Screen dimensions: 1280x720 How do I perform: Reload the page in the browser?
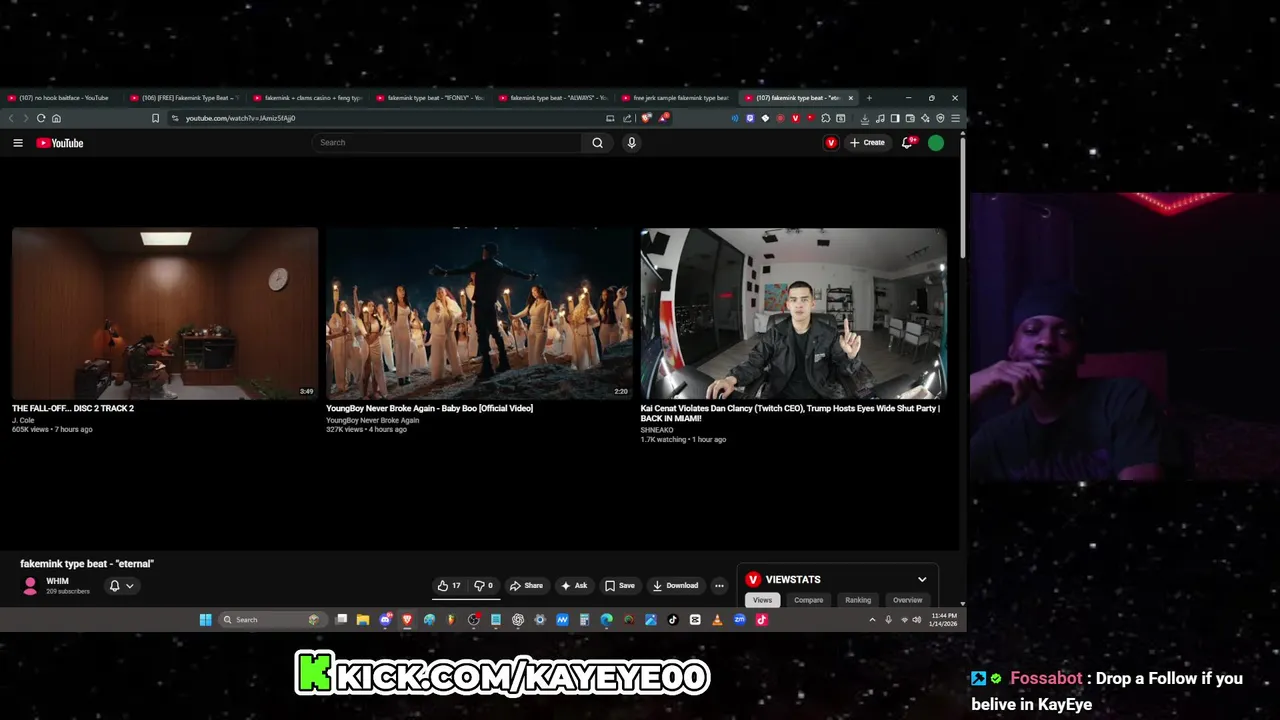coord(41,118)
